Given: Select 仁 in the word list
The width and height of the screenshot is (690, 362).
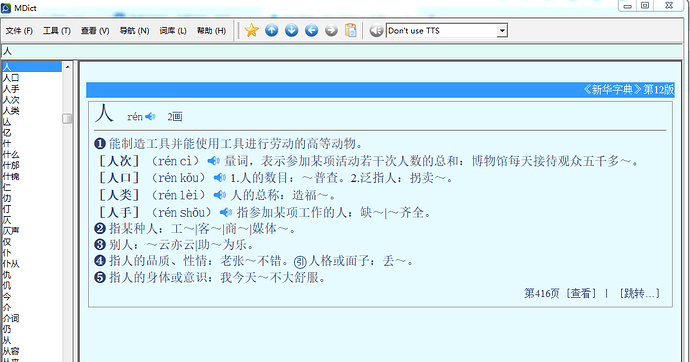Looking at the screenshot, I should 7,187.
